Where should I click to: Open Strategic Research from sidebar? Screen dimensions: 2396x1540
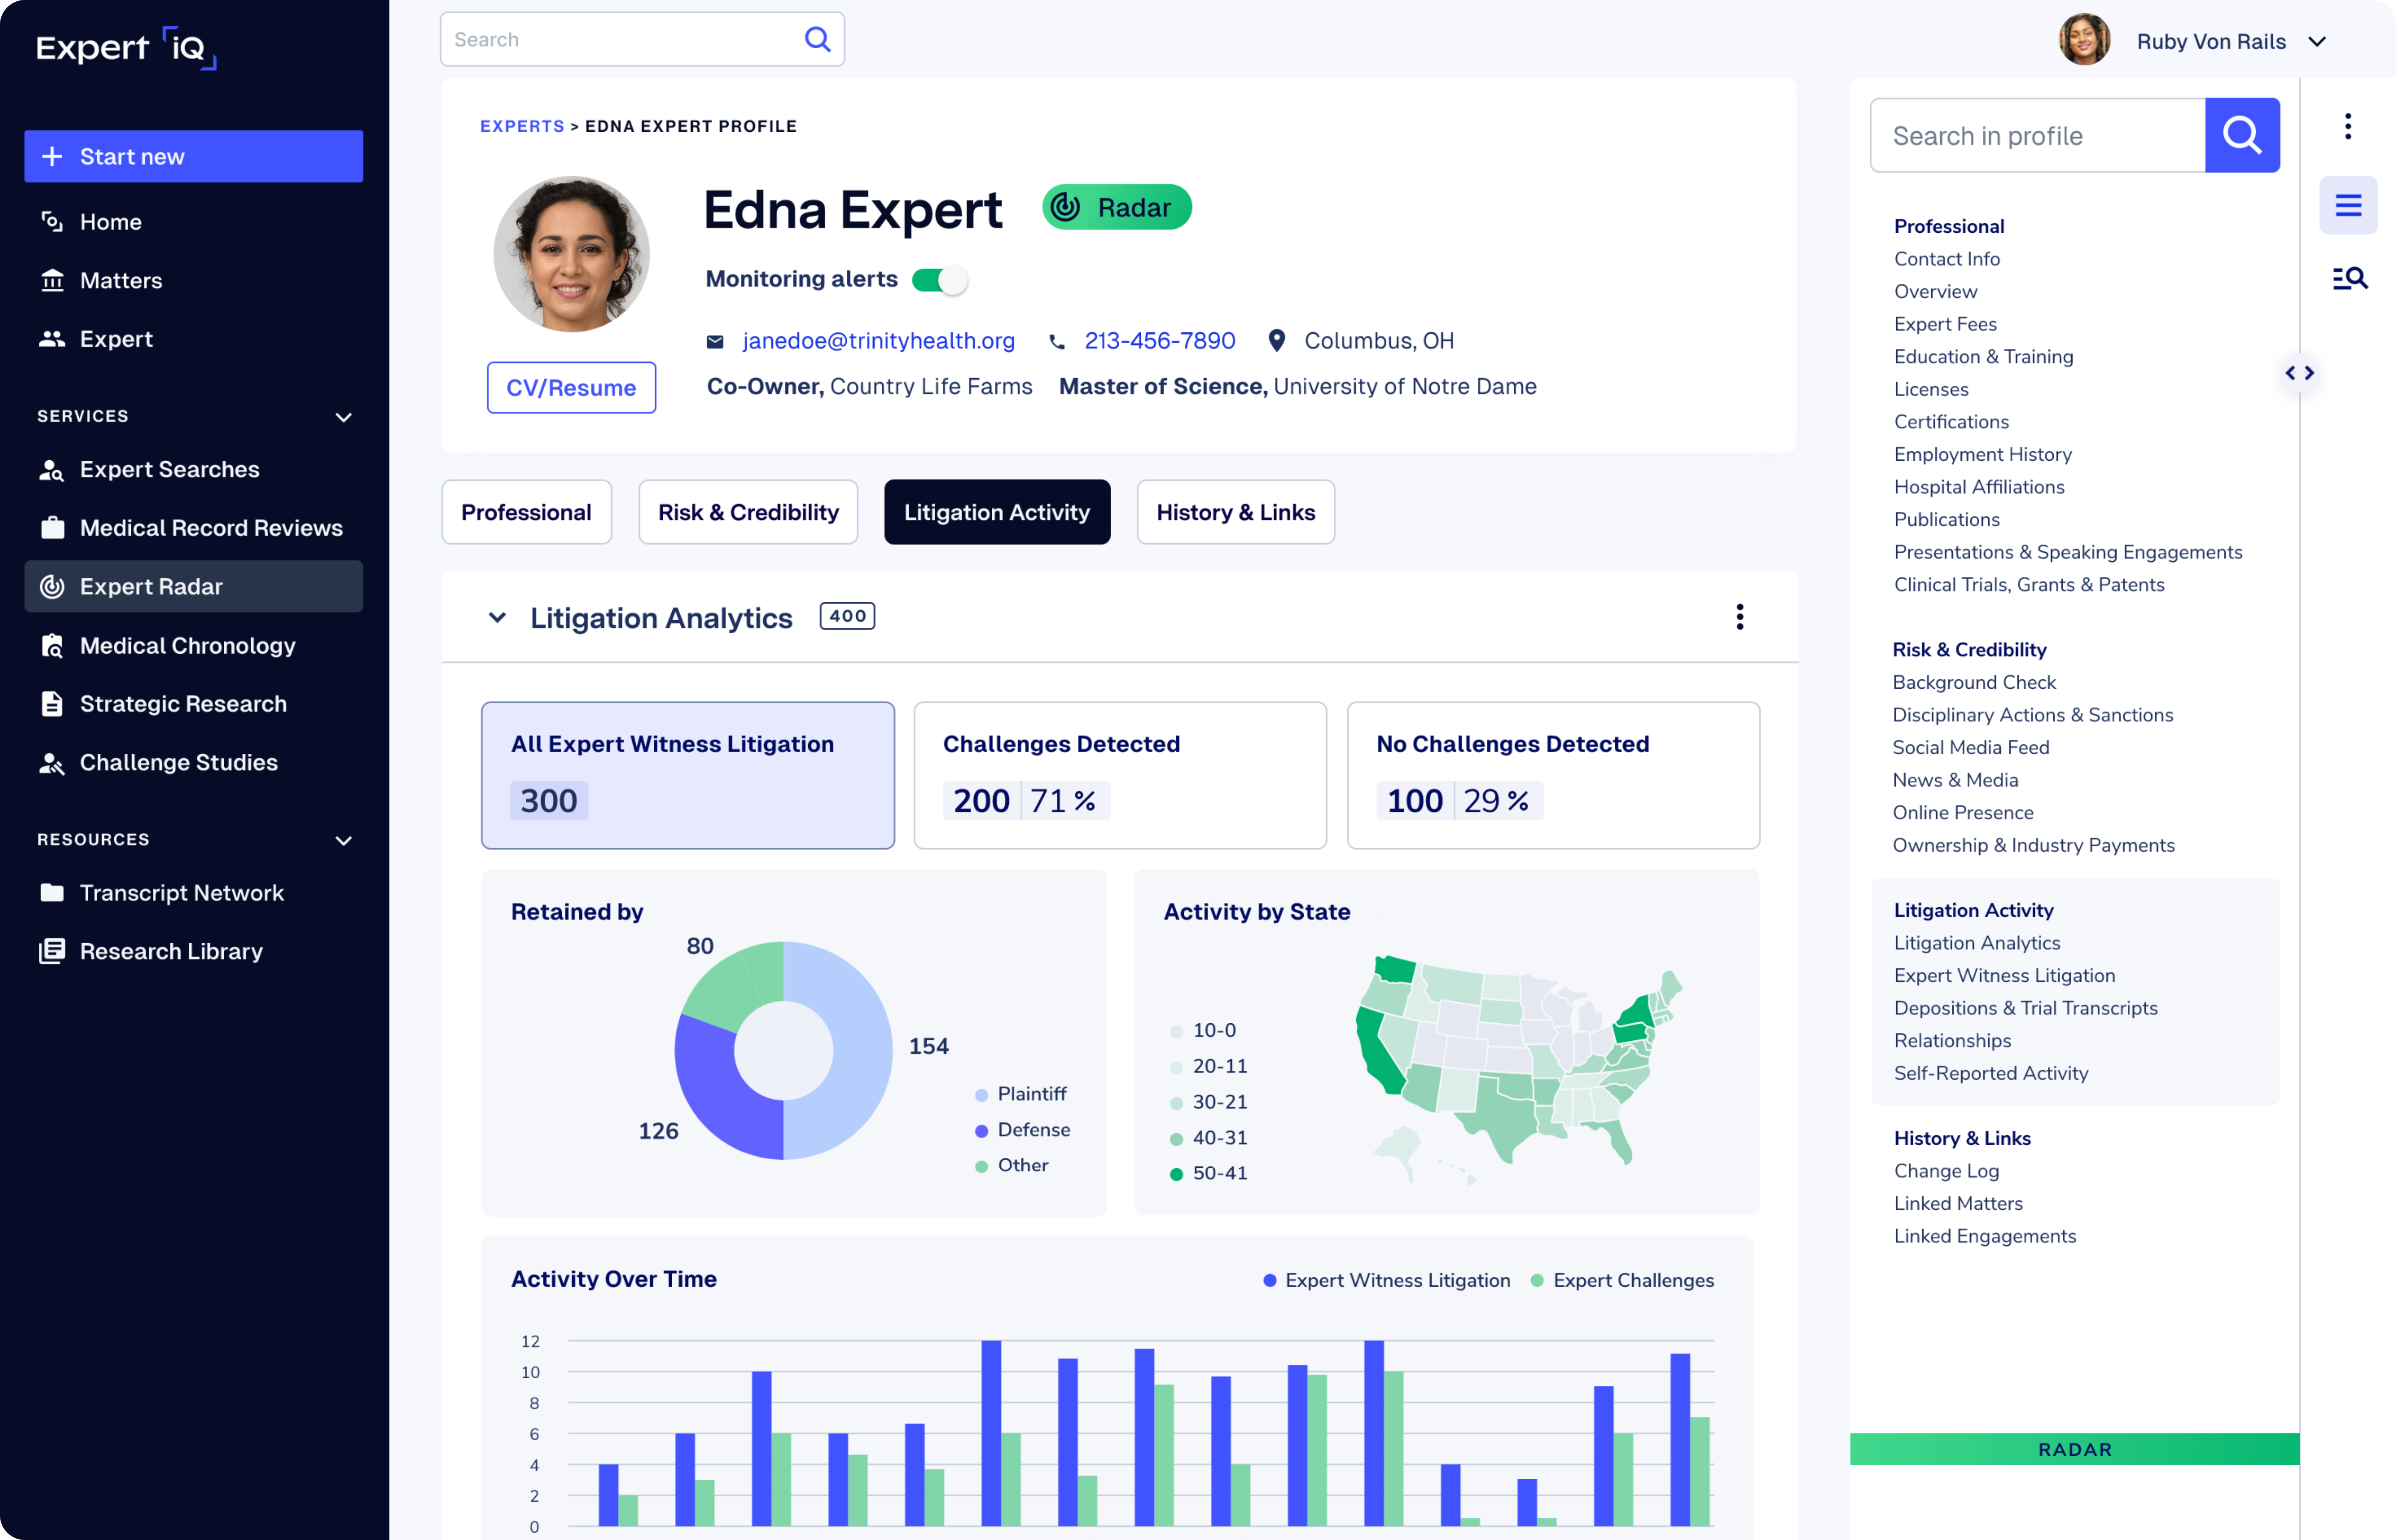tap(193, 704)
